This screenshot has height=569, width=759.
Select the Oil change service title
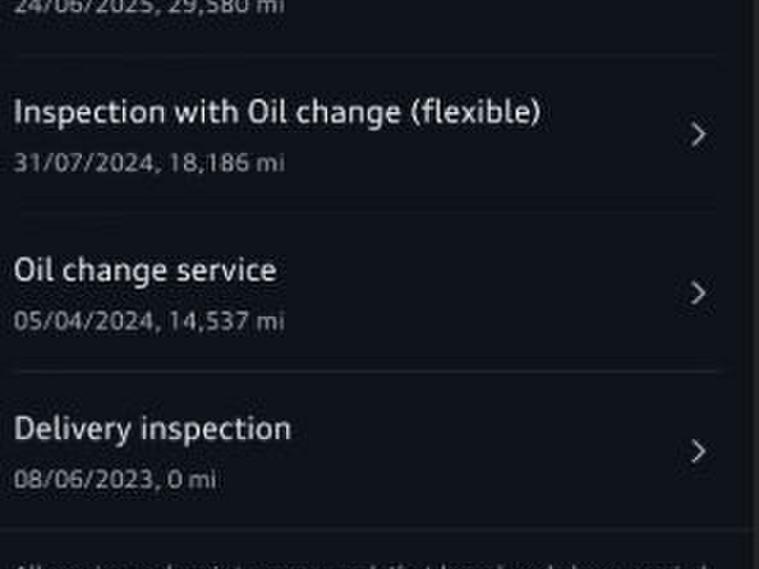[145, 270]
